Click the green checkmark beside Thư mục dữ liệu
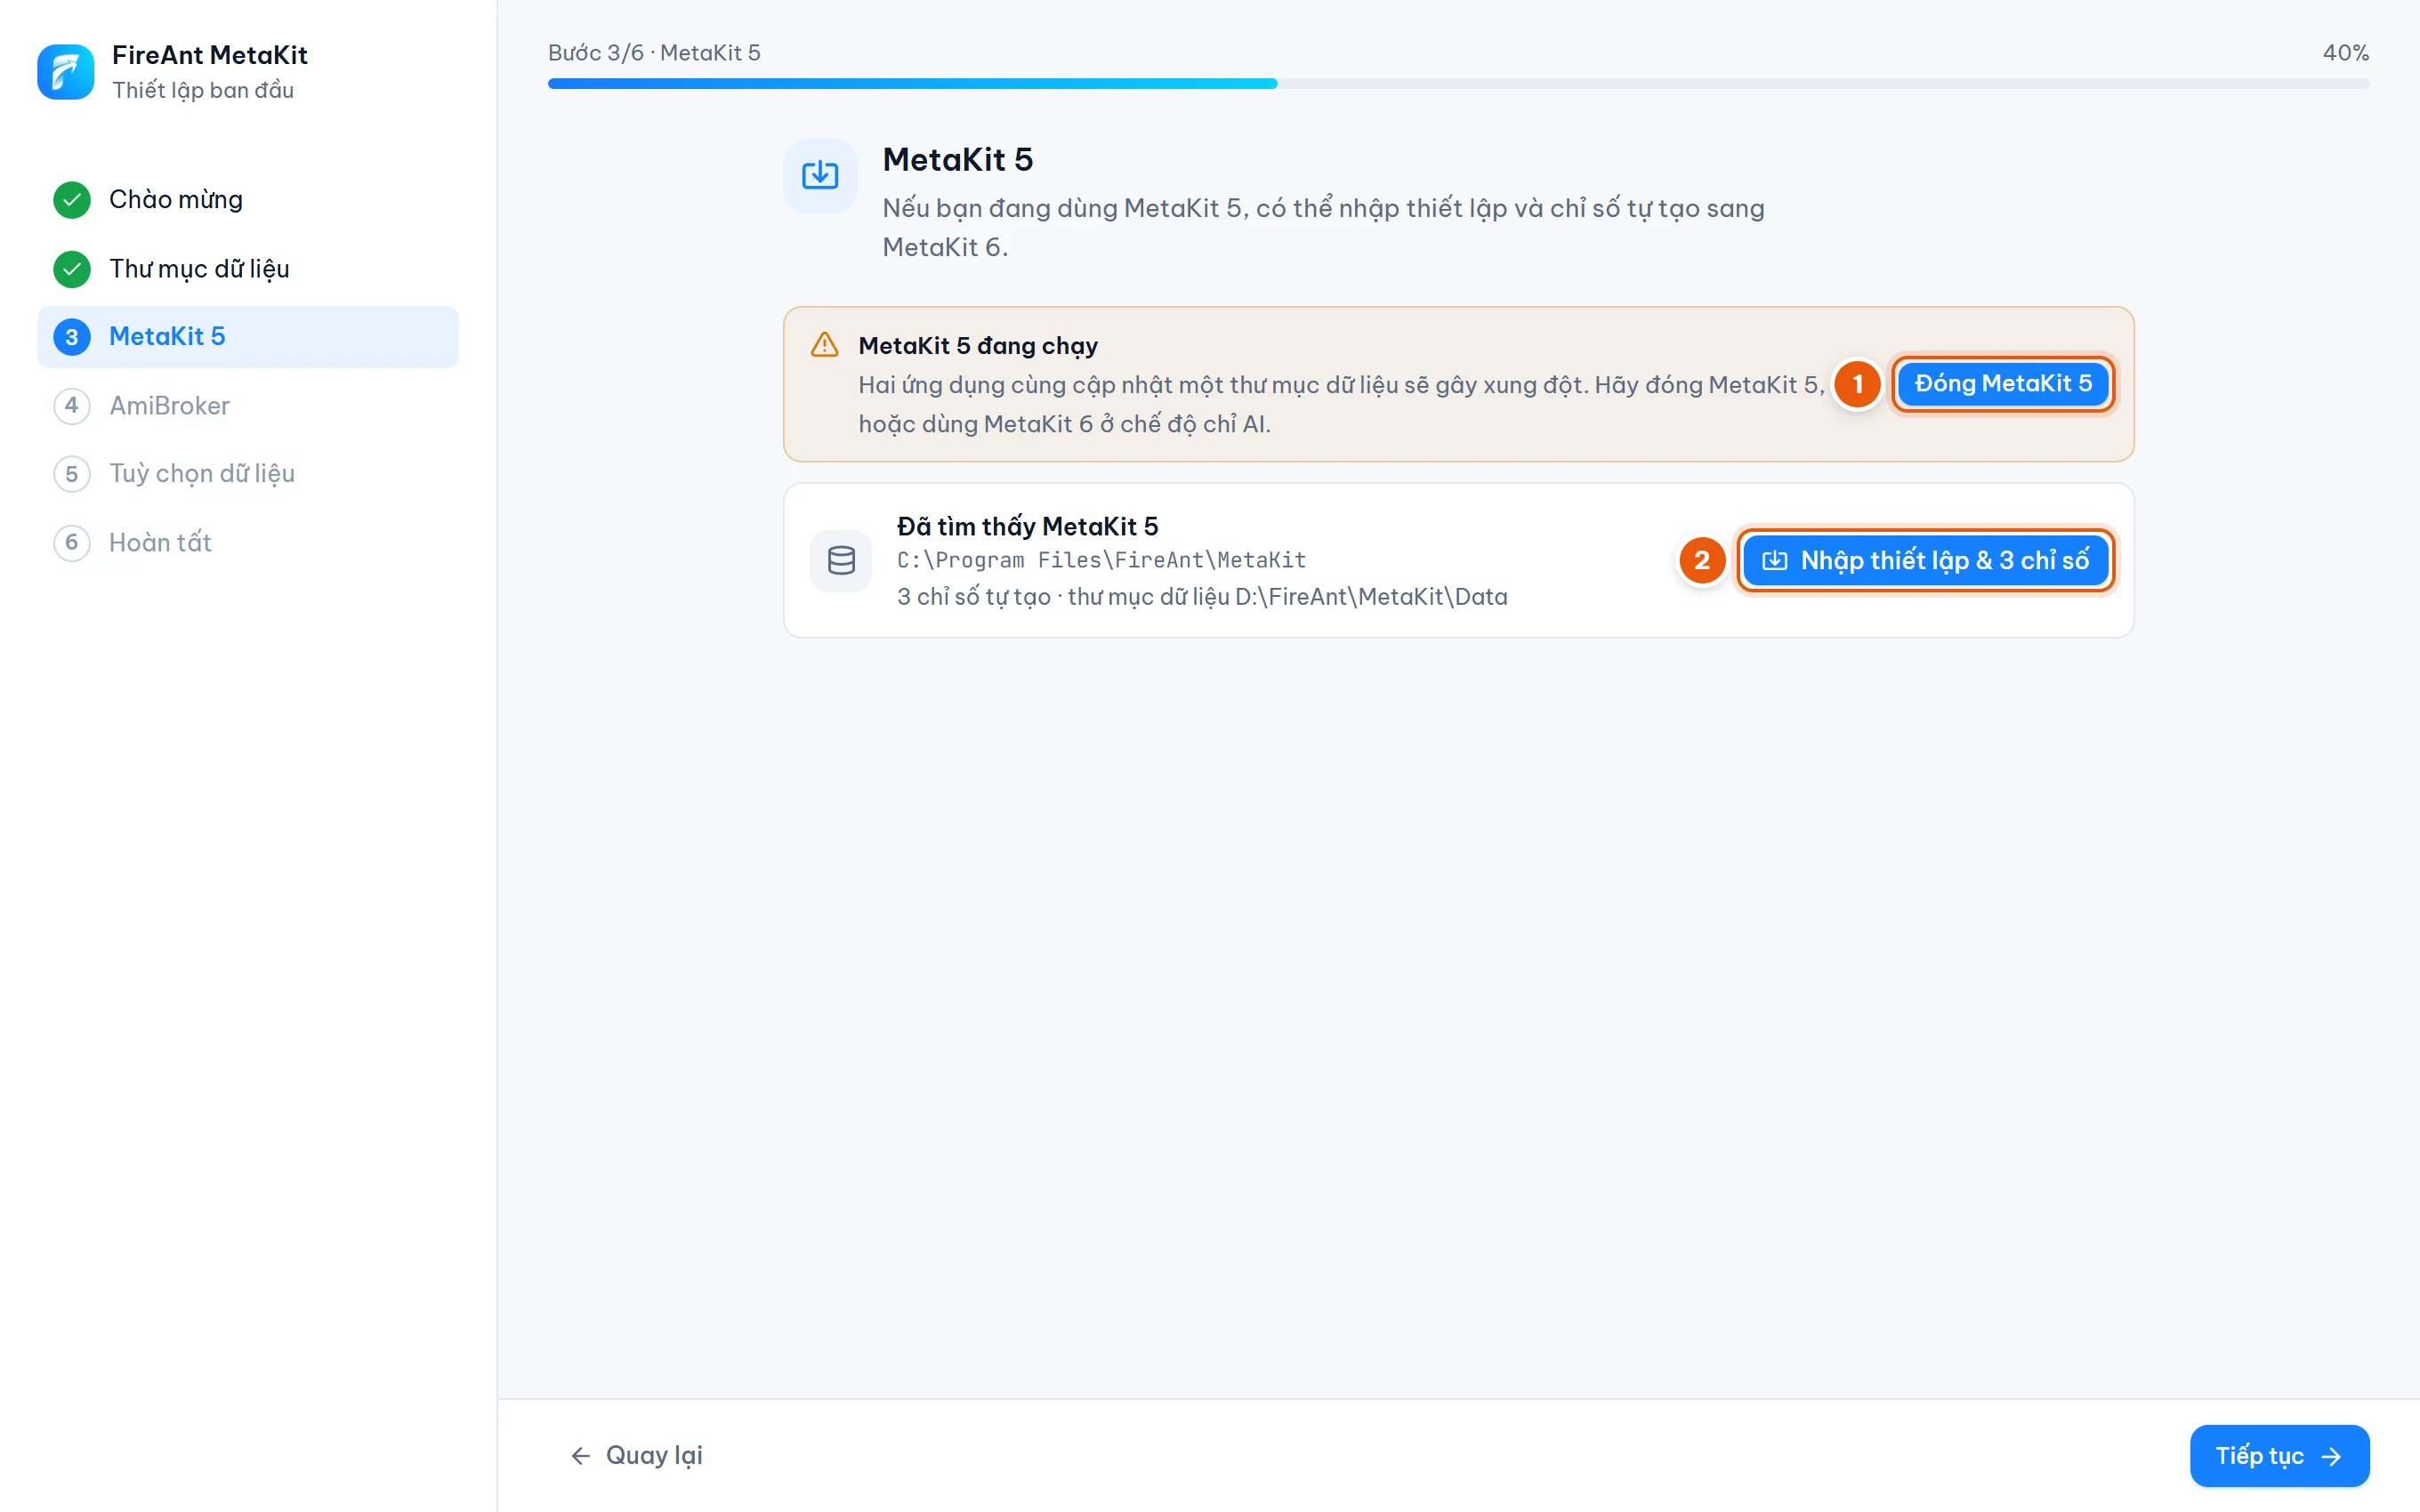The height and width of the screenshot is (1512, 2420). pos(72,269)
